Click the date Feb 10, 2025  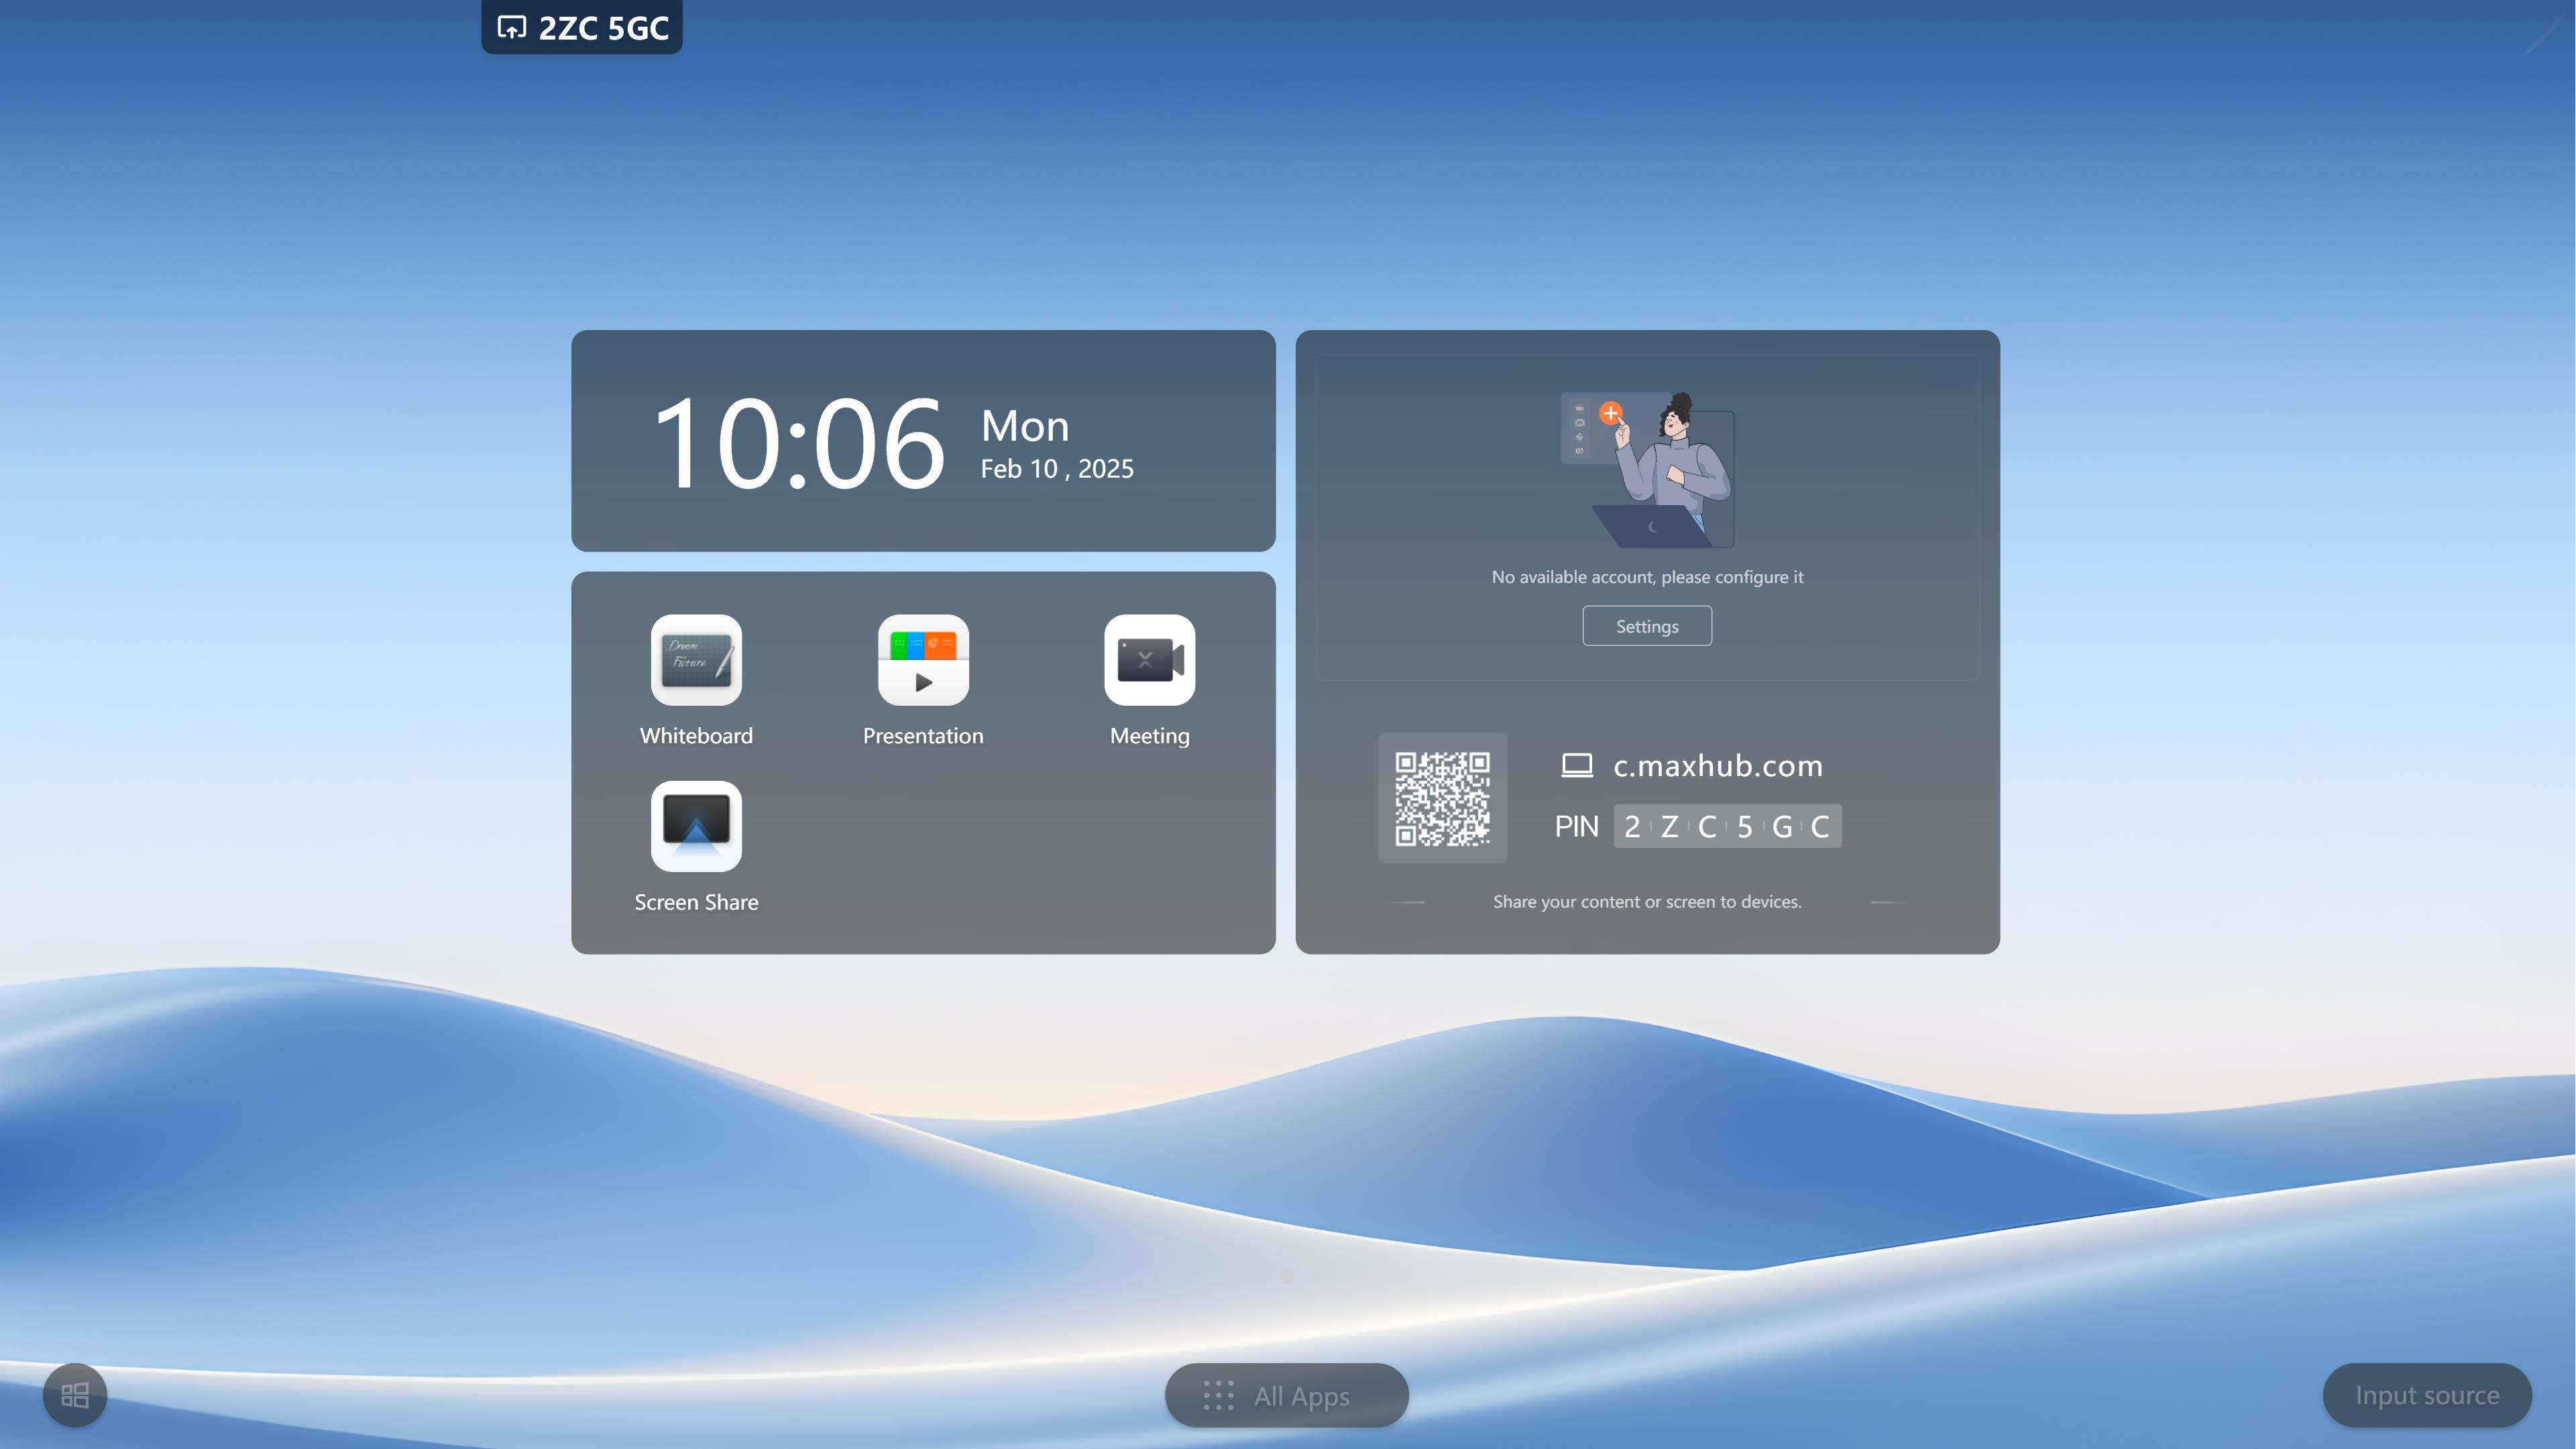click(x=1057, y=469)
